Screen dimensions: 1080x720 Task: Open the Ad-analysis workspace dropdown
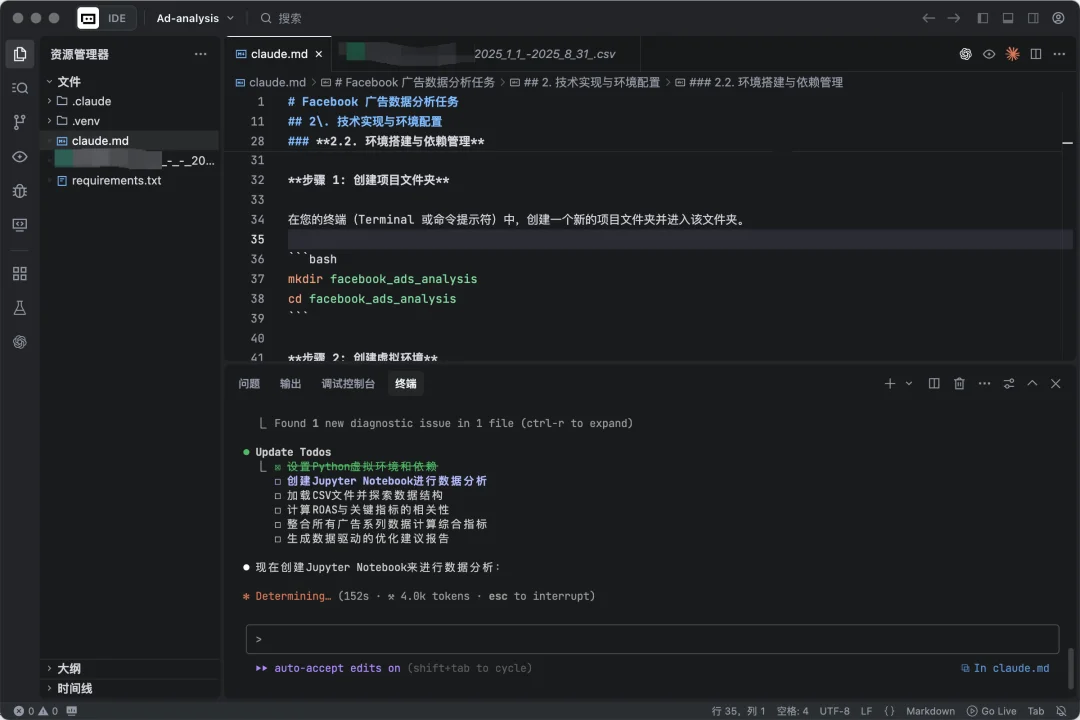click(x=193, y=17)
